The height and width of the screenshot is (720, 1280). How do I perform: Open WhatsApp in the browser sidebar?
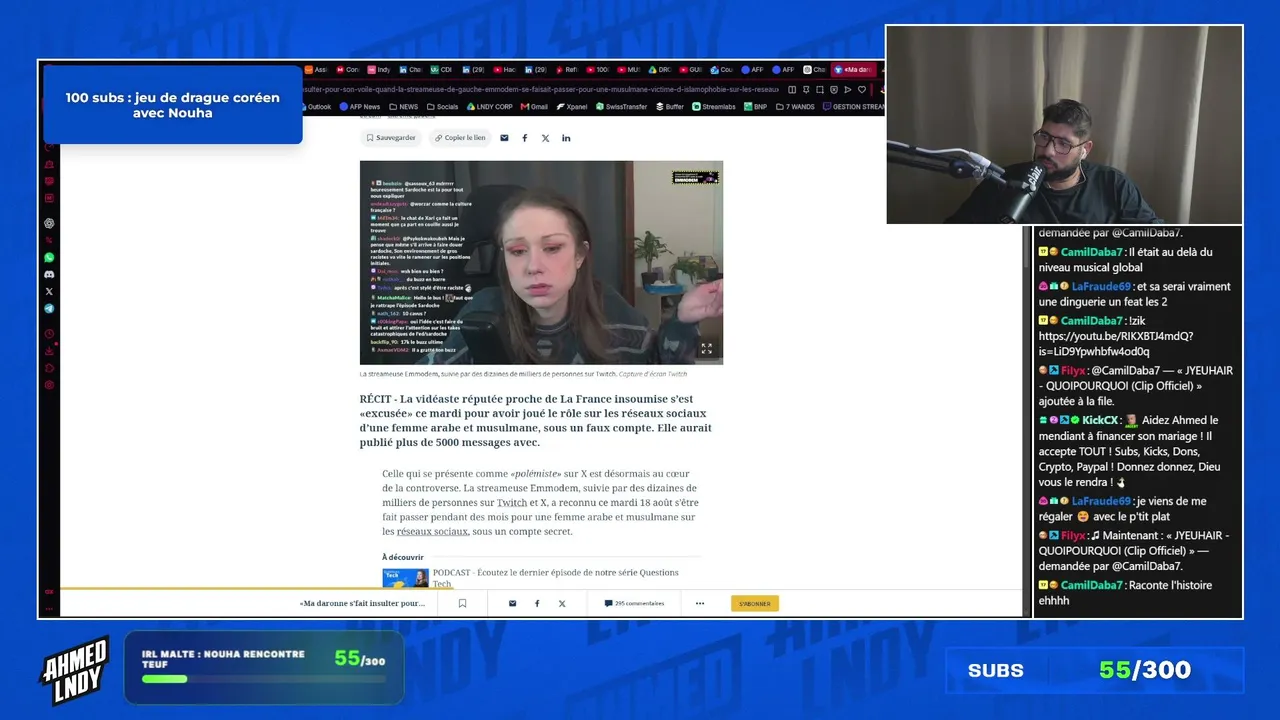pos(49,257)
